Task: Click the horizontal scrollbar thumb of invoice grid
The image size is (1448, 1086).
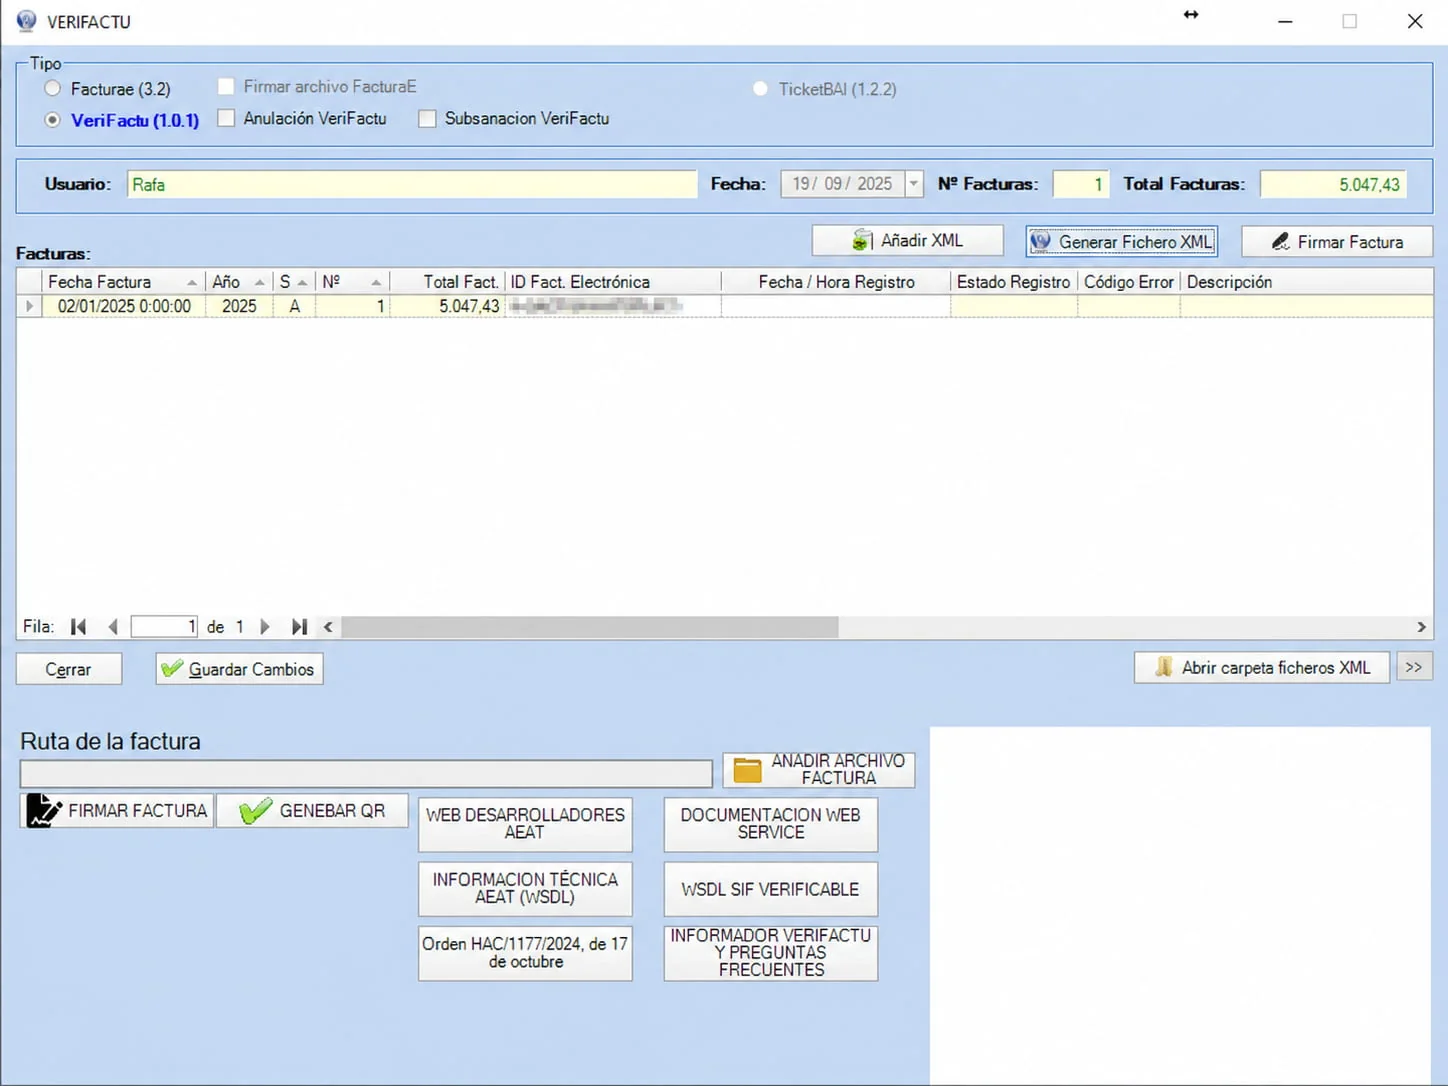Action: pos(590,627)
